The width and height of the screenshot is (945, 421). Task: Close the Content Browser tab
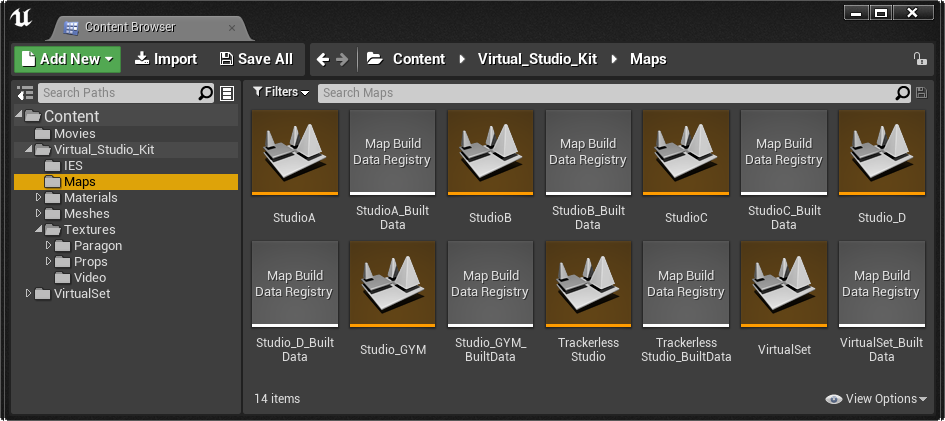point(232,28)
